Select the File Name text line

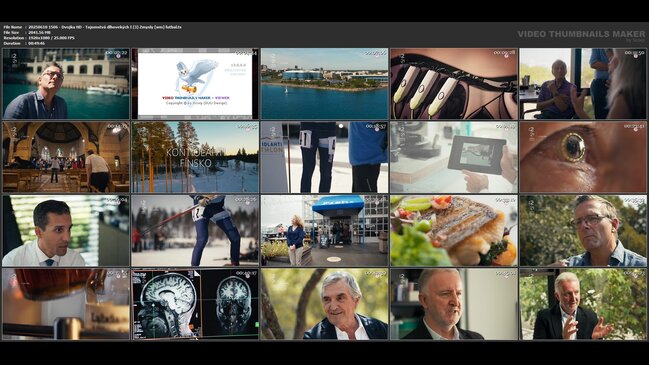click(x=92, y=27)
